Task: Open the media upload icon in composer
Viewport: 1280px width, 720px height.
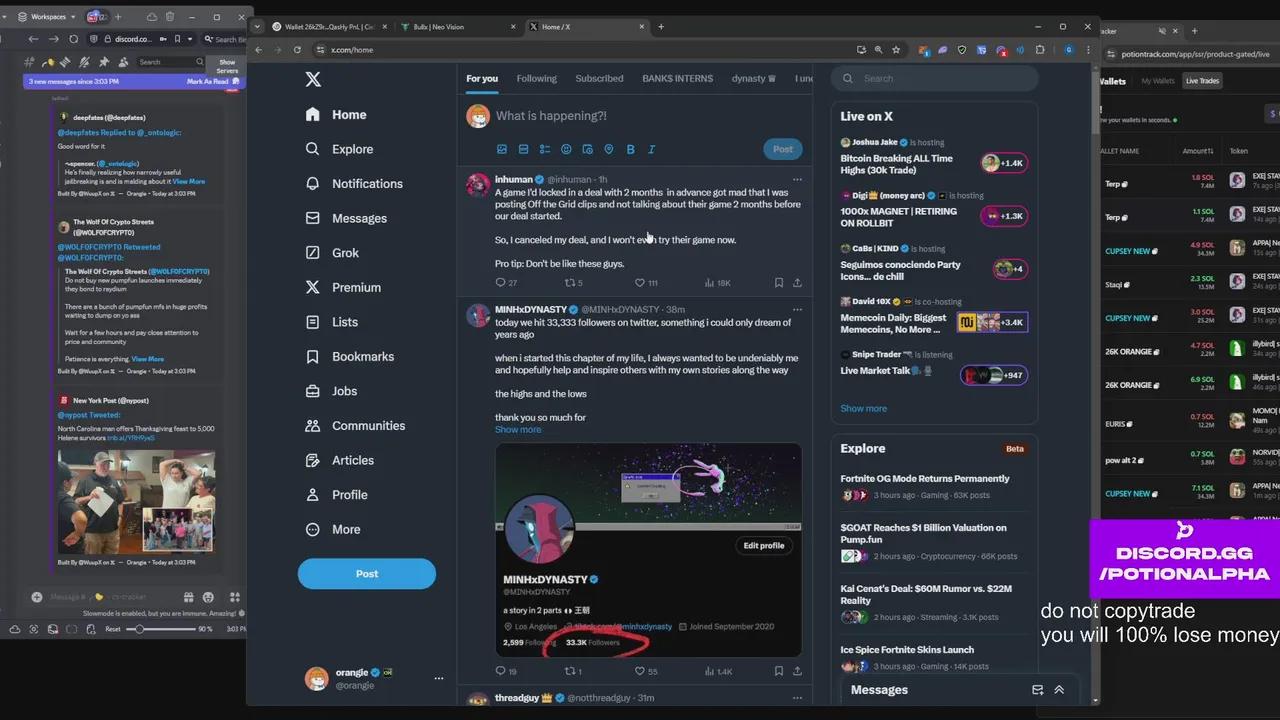Action: click(x=502, y=149)
